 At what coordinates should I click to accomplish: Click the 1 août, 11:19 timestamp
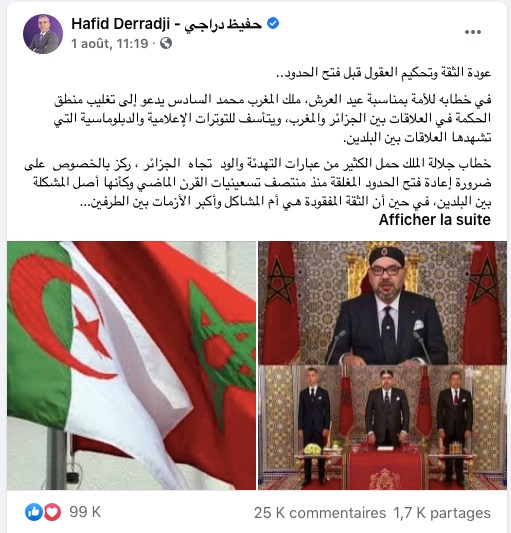[x=109, y=44]
